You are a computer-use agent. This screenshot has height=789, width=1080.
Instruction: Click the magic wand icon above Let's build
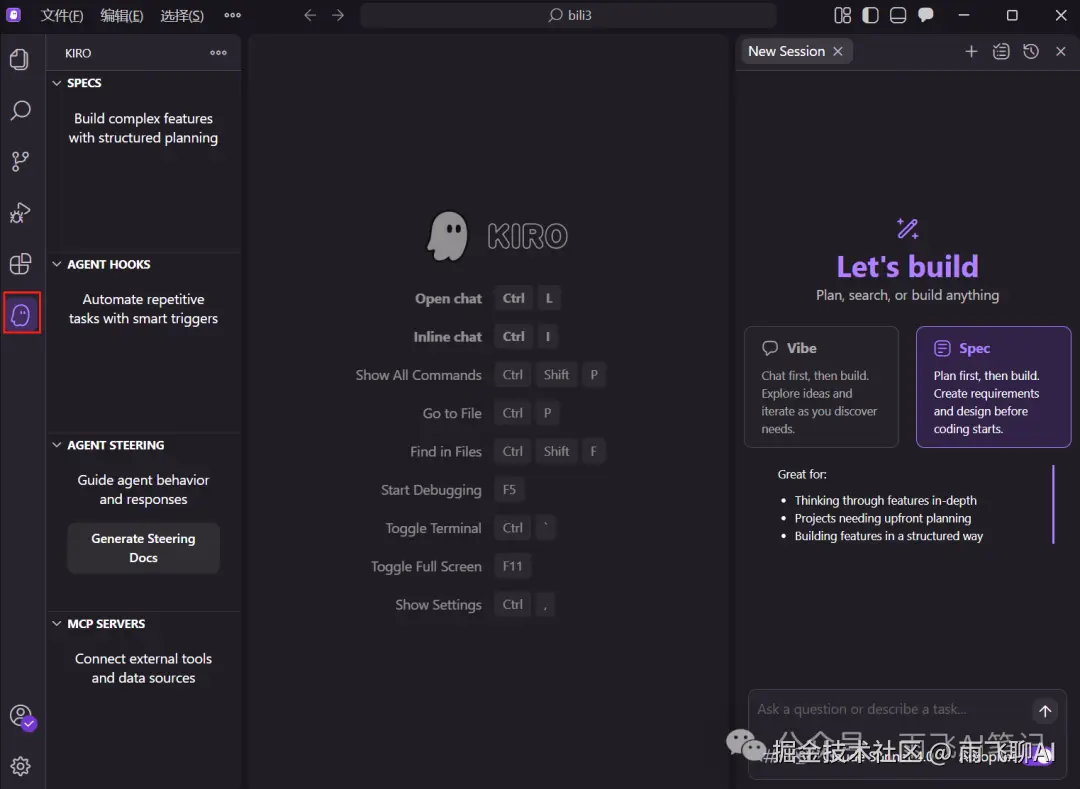907,229
